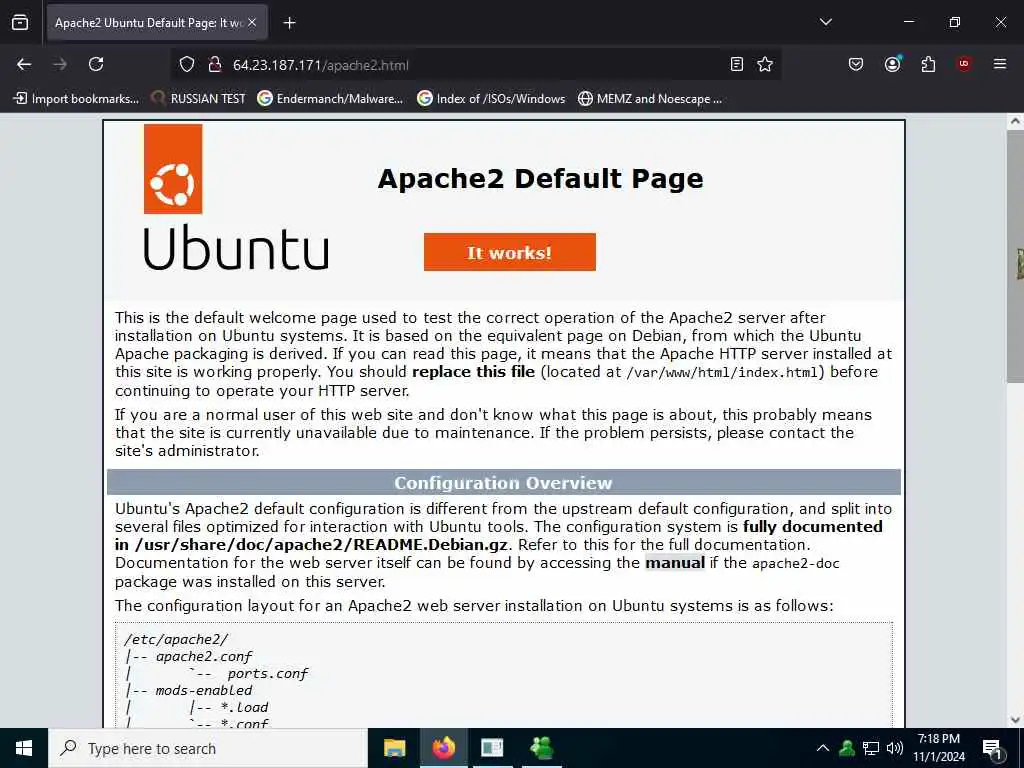The width and height of the screenshot is (1024, 768).
Task: Open Firefox View icon in tab strip
Action: click(x=20, y=22)
